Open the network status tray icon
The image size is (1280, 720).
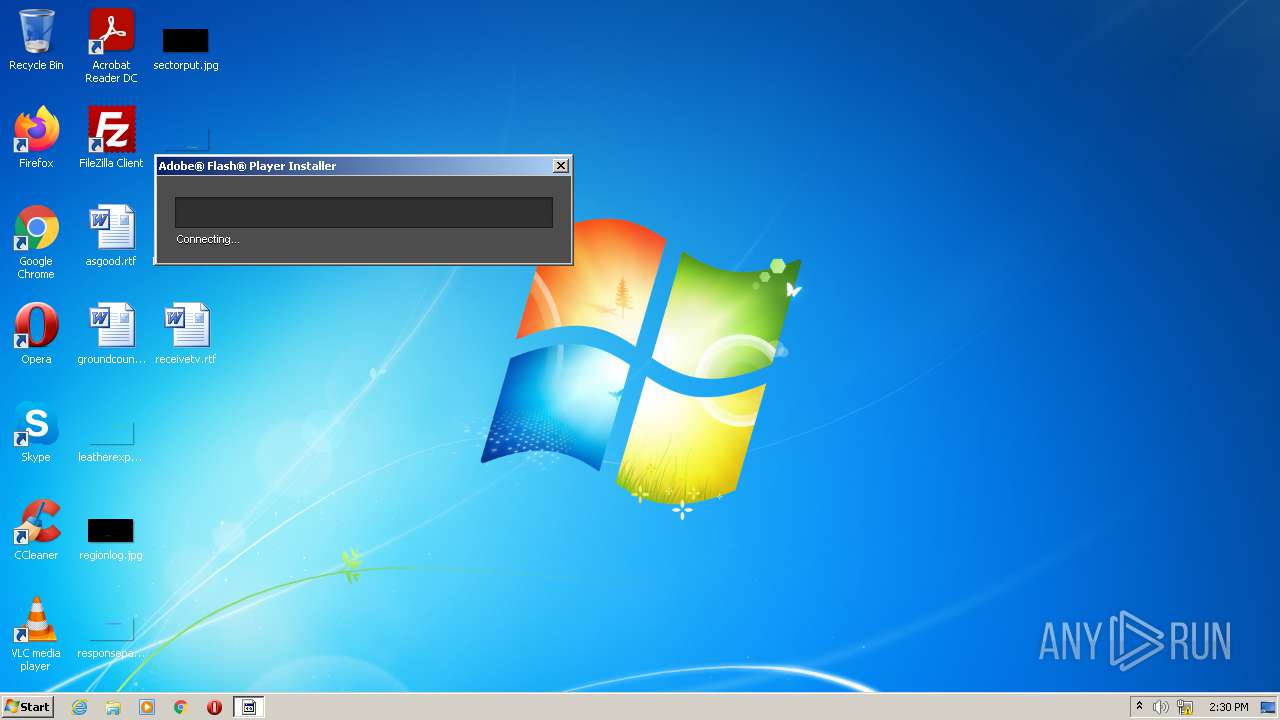point(1185,707)
